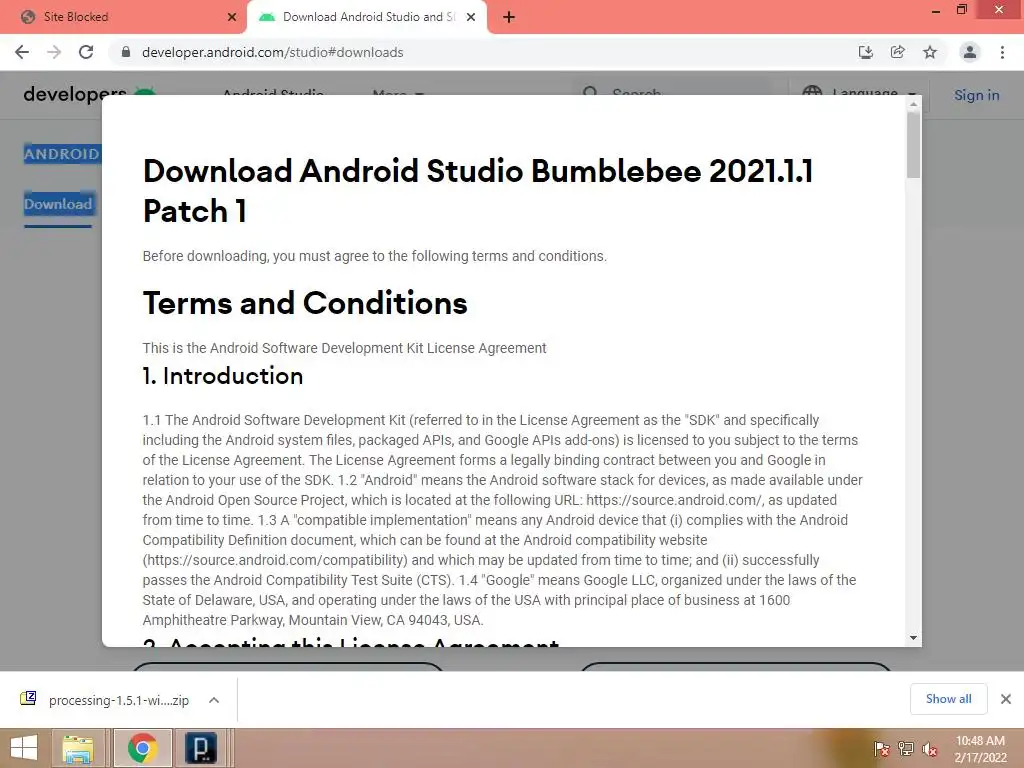Screen dimensions: 1024x768
Task: Click muted volume tray icon
Action: pyautogui.click(x=929, y=749)
